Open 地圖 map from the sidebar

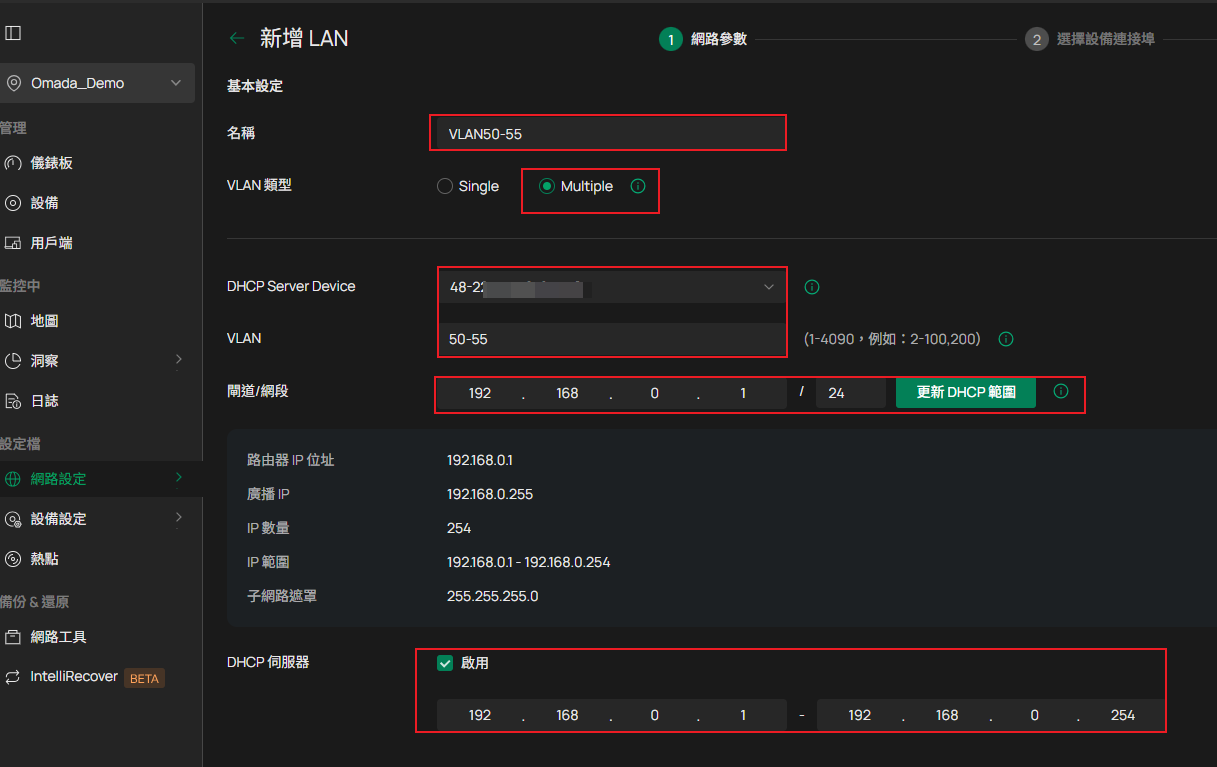[x=44, y=321]
